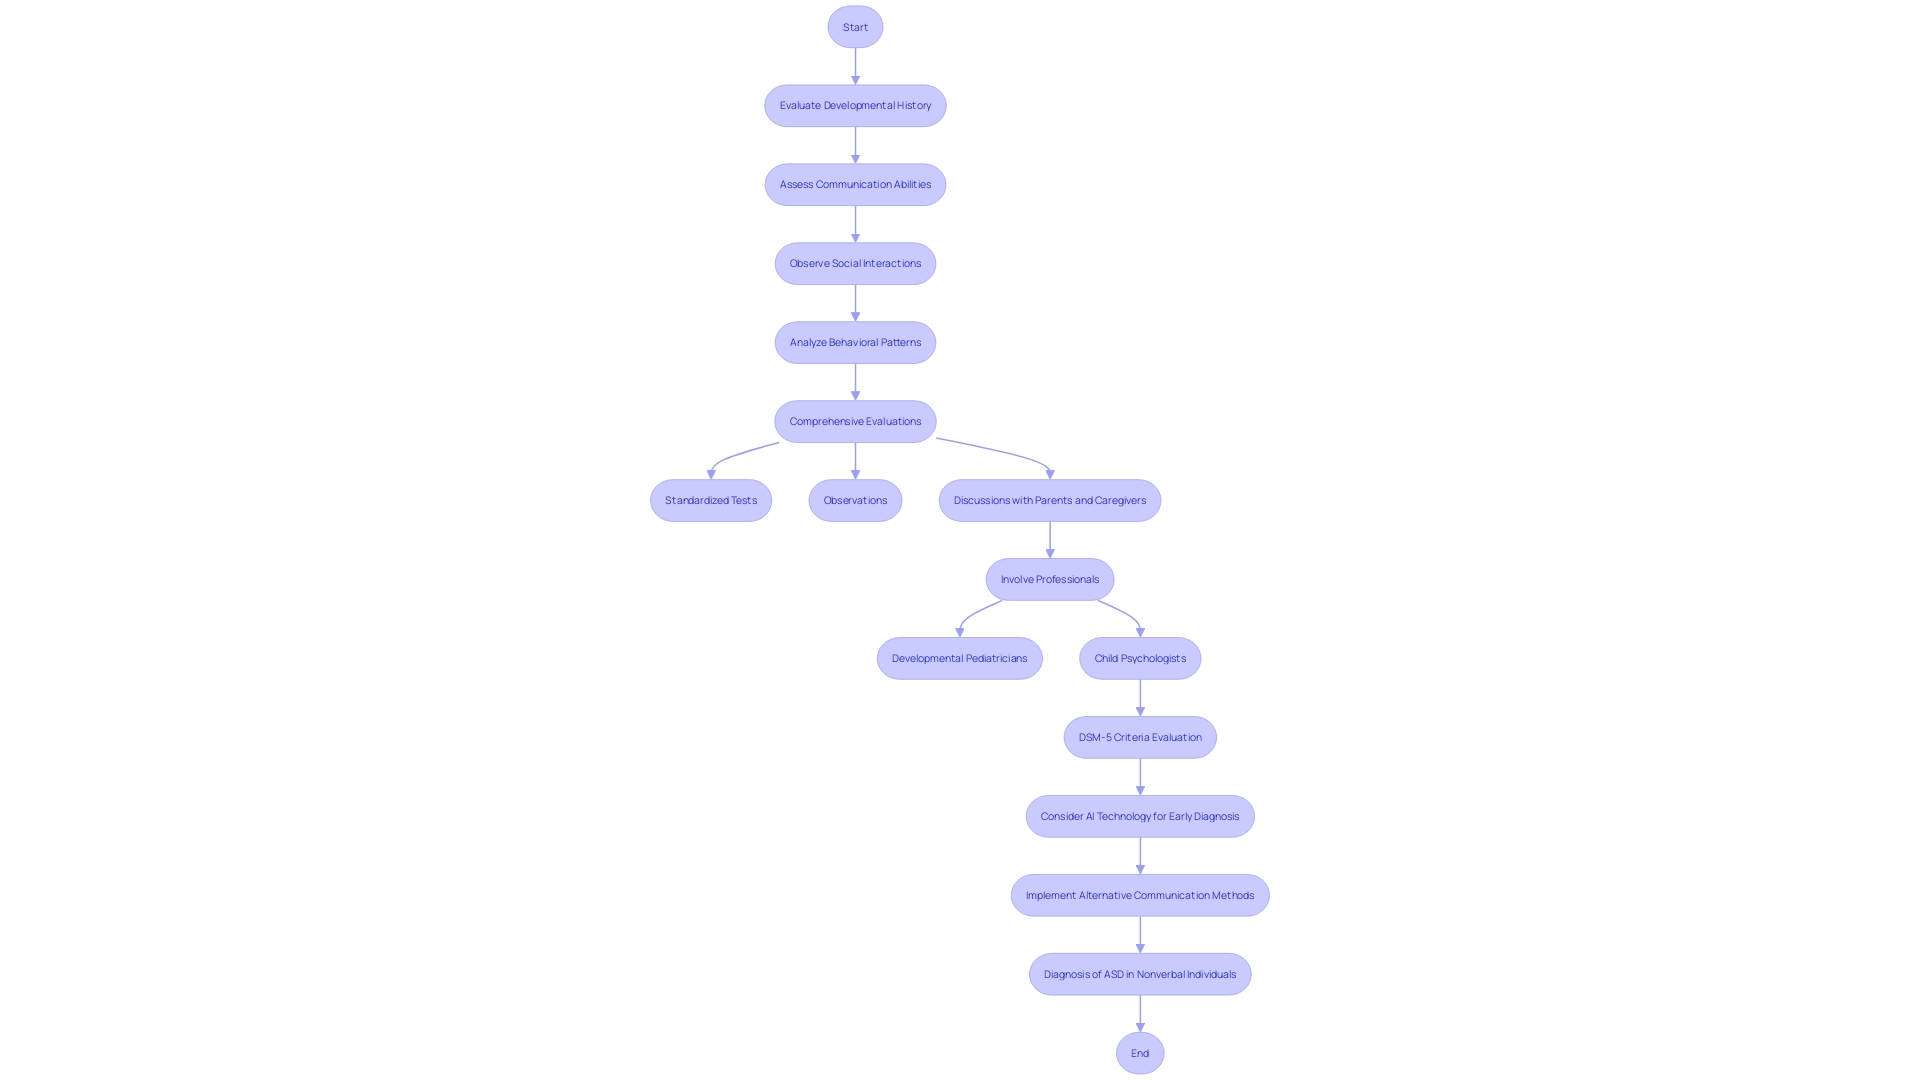Scroll down to view End node
This screenshot has height=1080, width=1920.
click(1139, 1052)
